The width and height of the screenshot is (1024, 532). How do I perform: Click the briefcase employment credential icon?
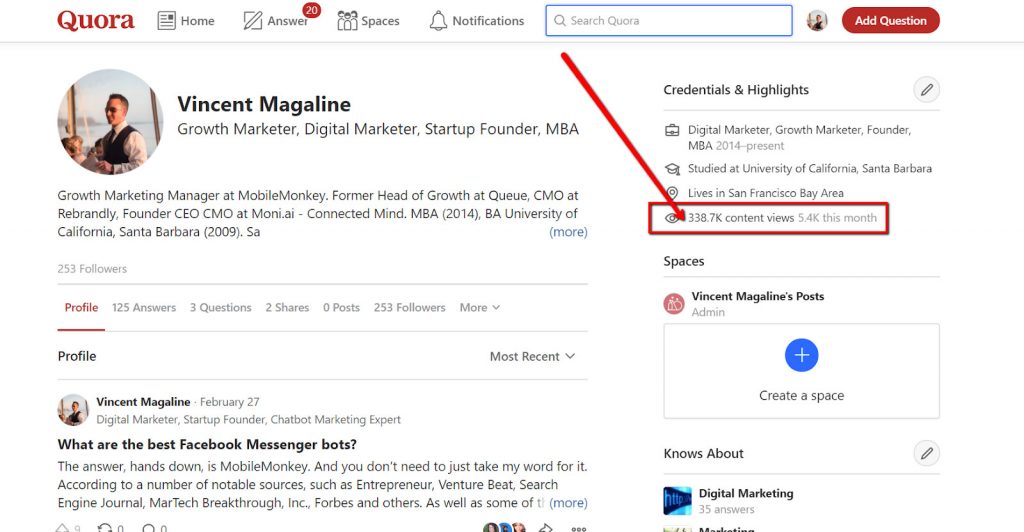pyautogui.click(x=672, y=131)
